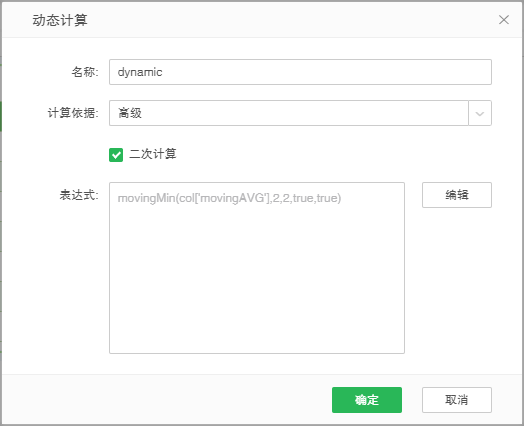This screenshot has height=426, width=524.
Task: Place cursor after the text dynamic
Action: (163, 72)
